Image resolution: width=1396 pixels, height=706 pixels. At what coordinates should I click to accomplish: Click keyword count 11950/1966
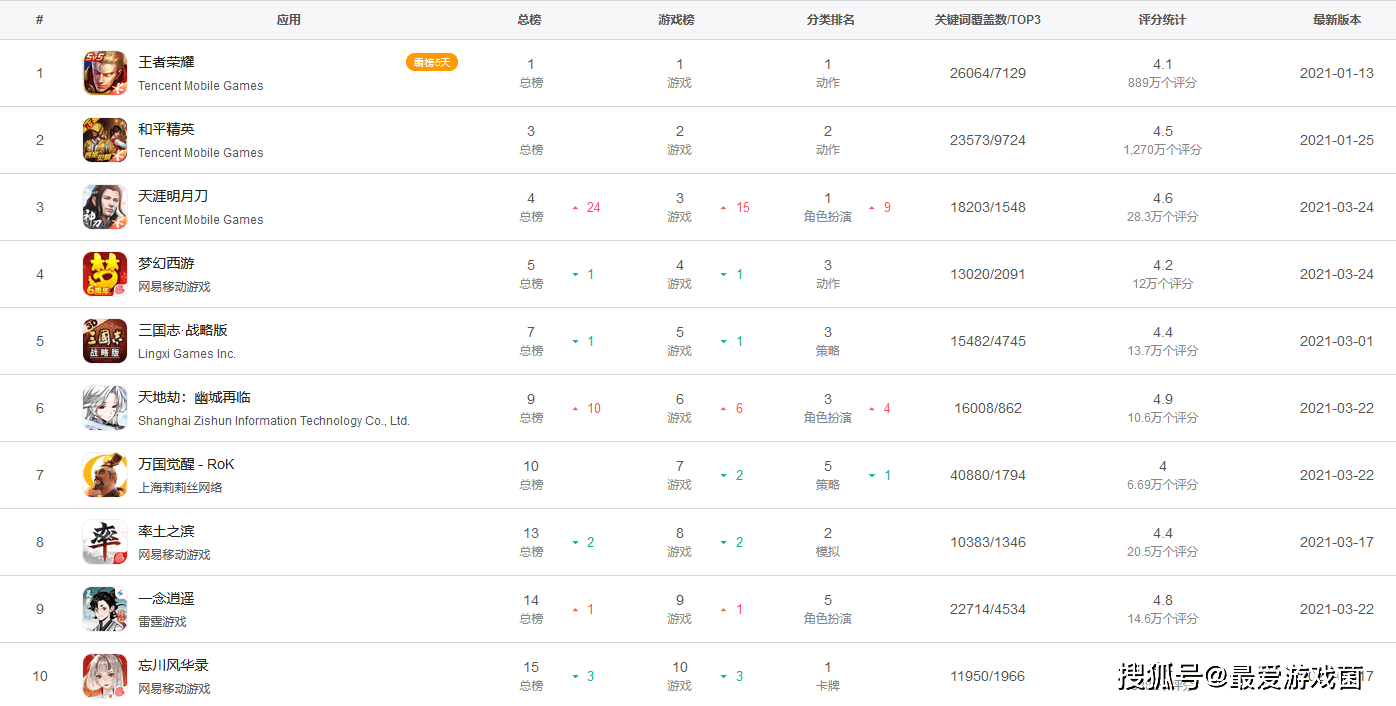[988, 676]
